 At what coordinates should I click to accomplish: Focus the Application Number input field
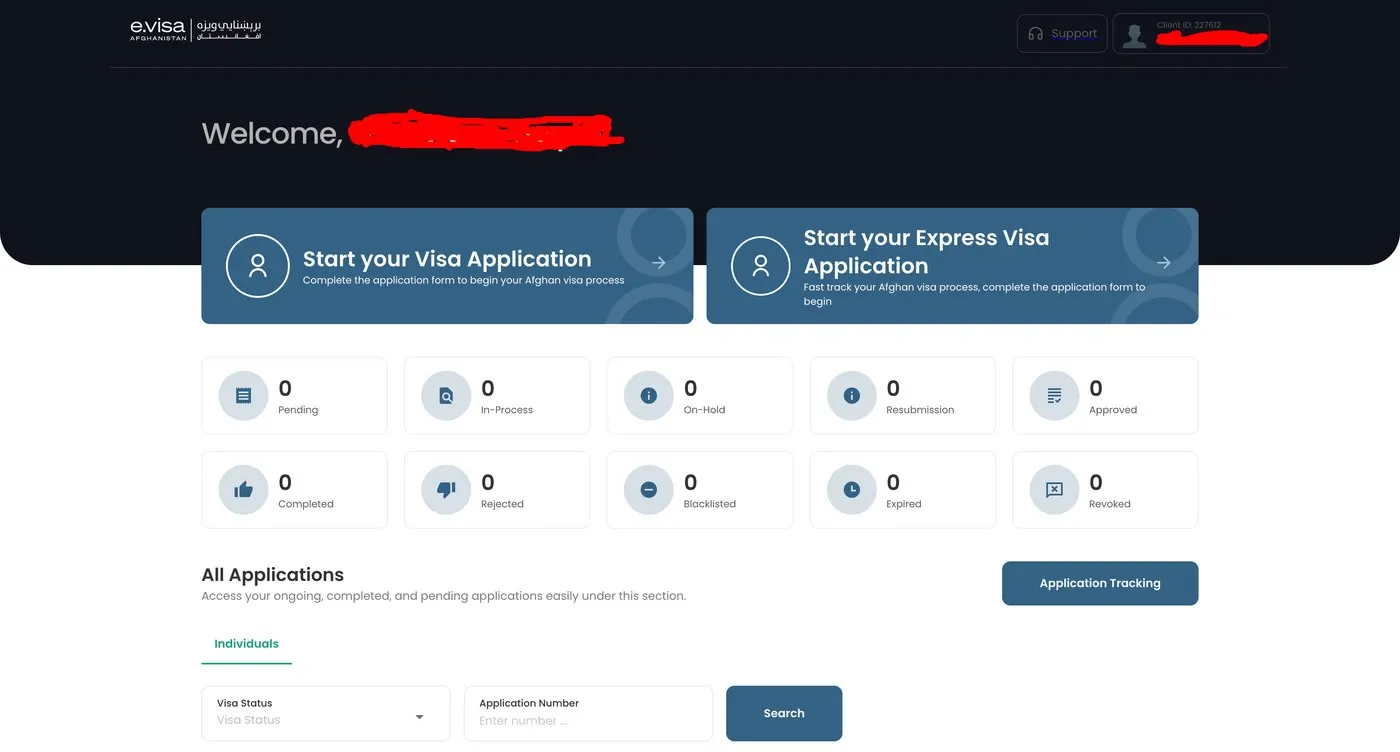(588, 713)
